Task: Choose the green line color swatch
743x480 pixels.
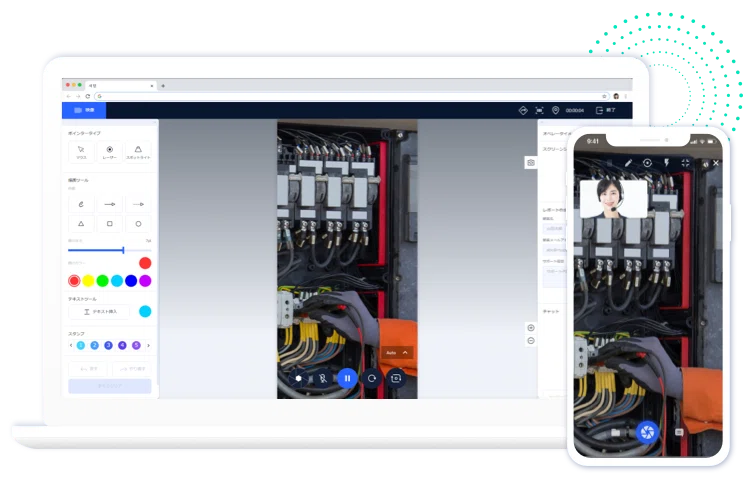Action: (102, 281)
